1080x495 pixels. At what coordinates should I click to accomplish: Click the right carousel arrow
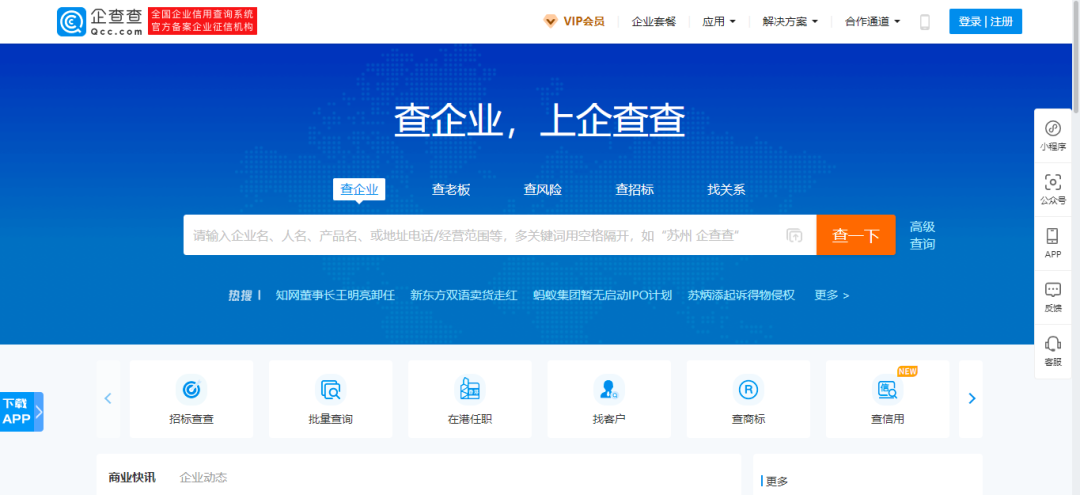coord(971,399)
